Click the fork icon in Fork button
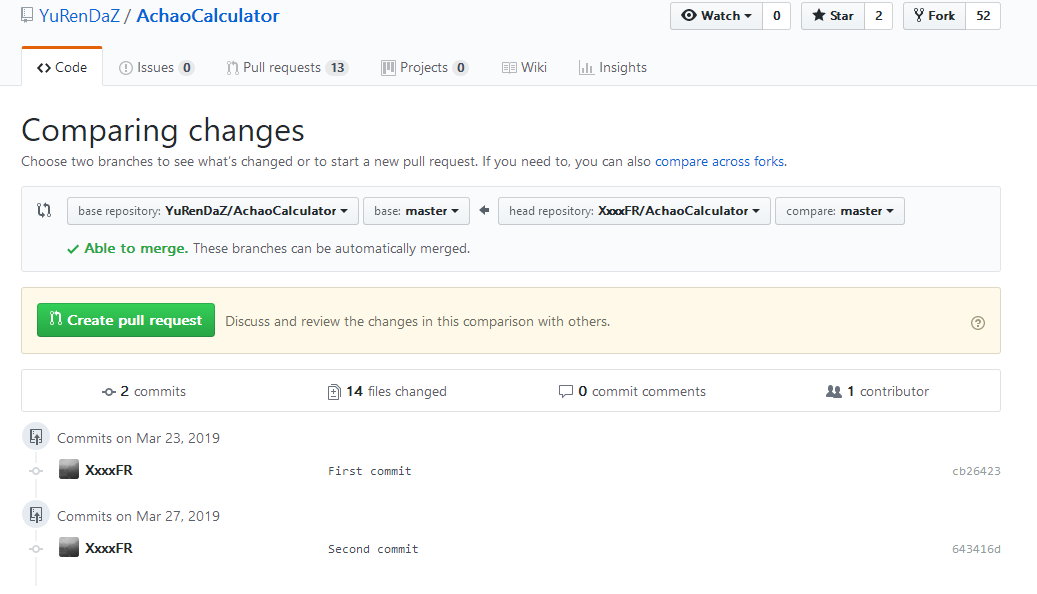This screenshot has width=1037, height=594. click(919, 15)
